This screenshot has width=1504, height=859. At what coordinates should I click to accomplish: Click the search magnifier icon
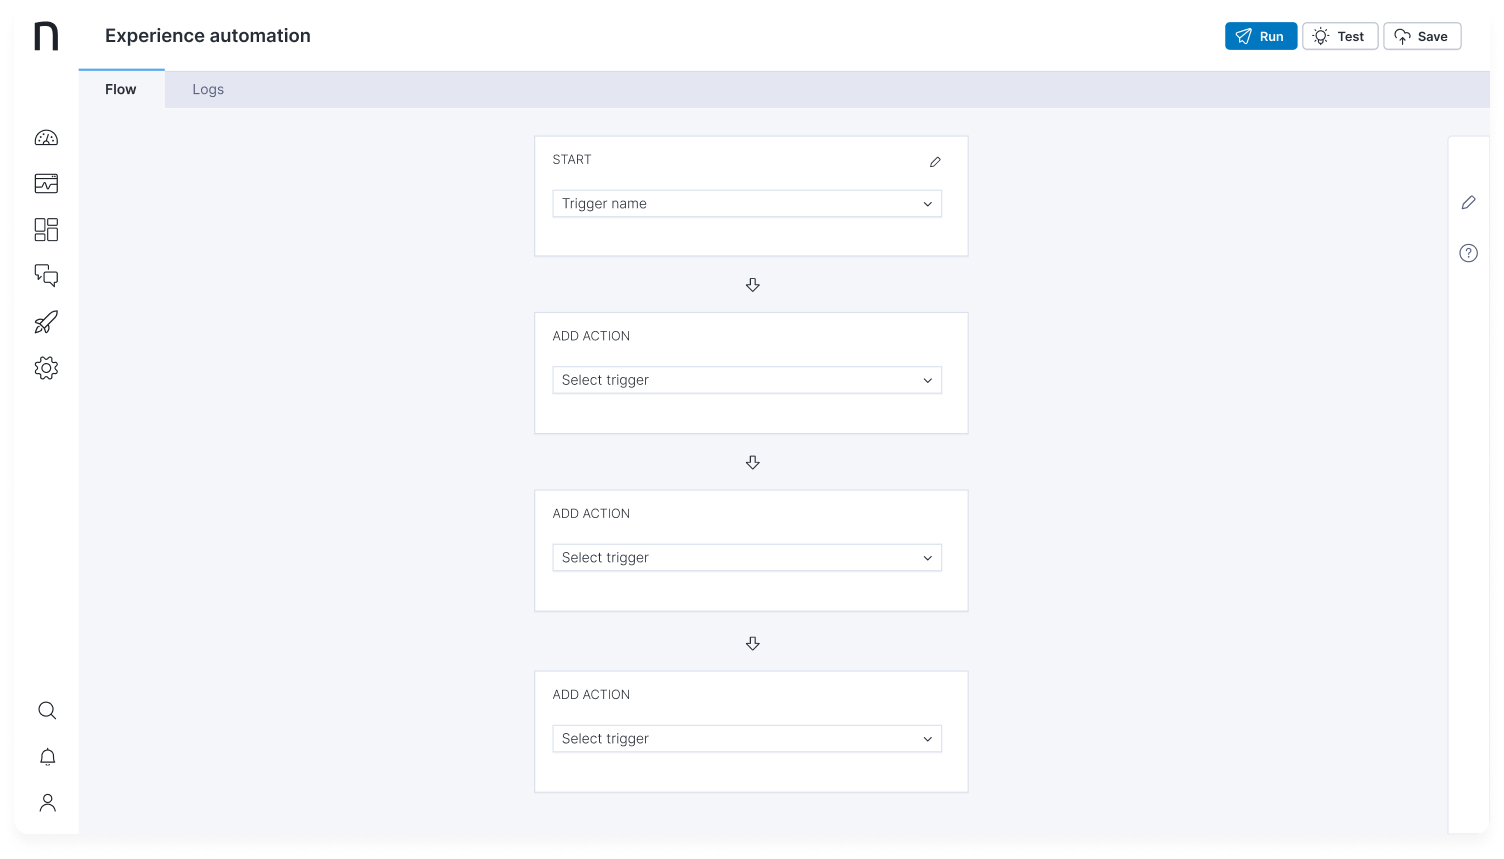47,711
